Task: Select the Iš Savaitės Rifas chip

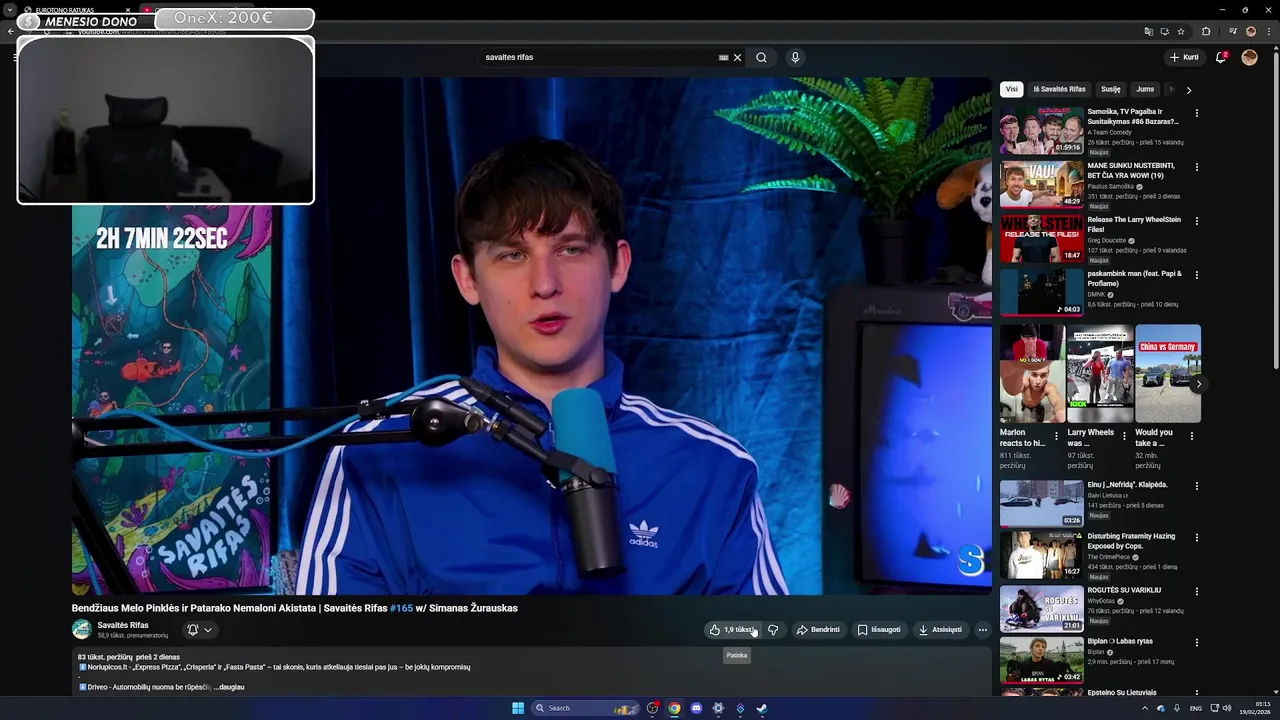Action: pyautogui.click(x=1059, y=89)
